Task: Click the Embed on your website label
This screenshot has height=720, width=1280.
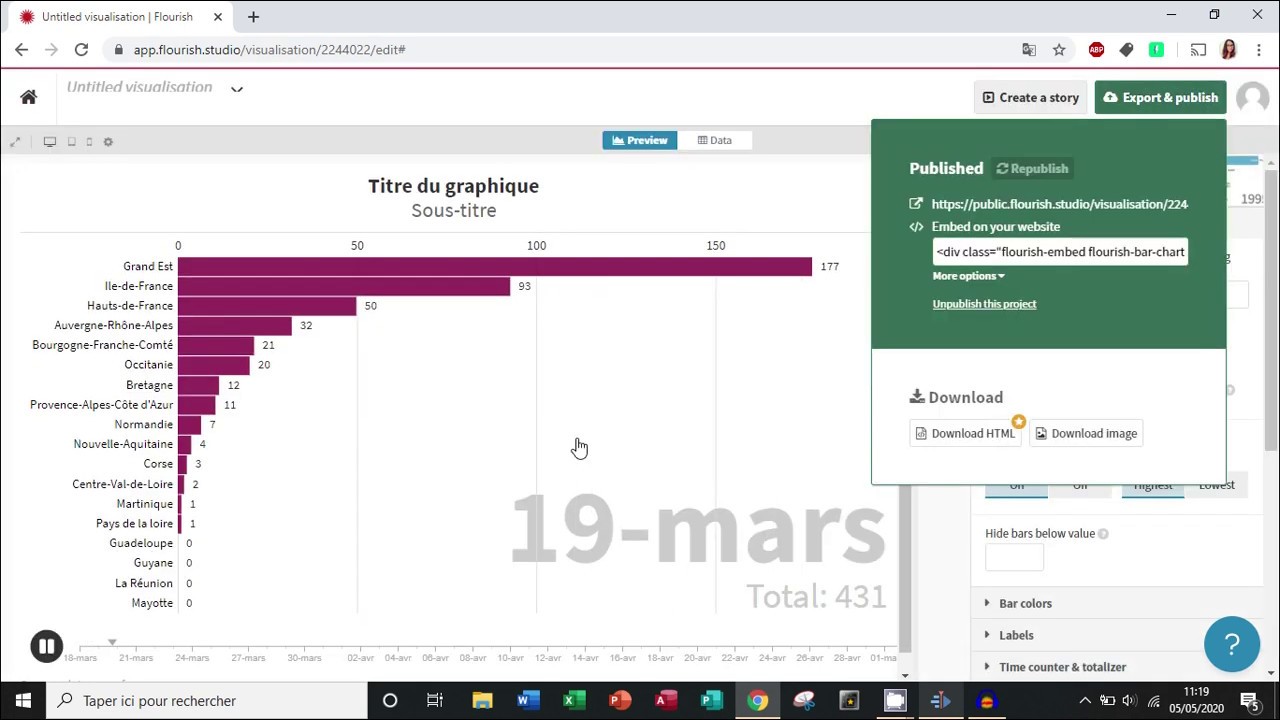Action: [995, 227]
